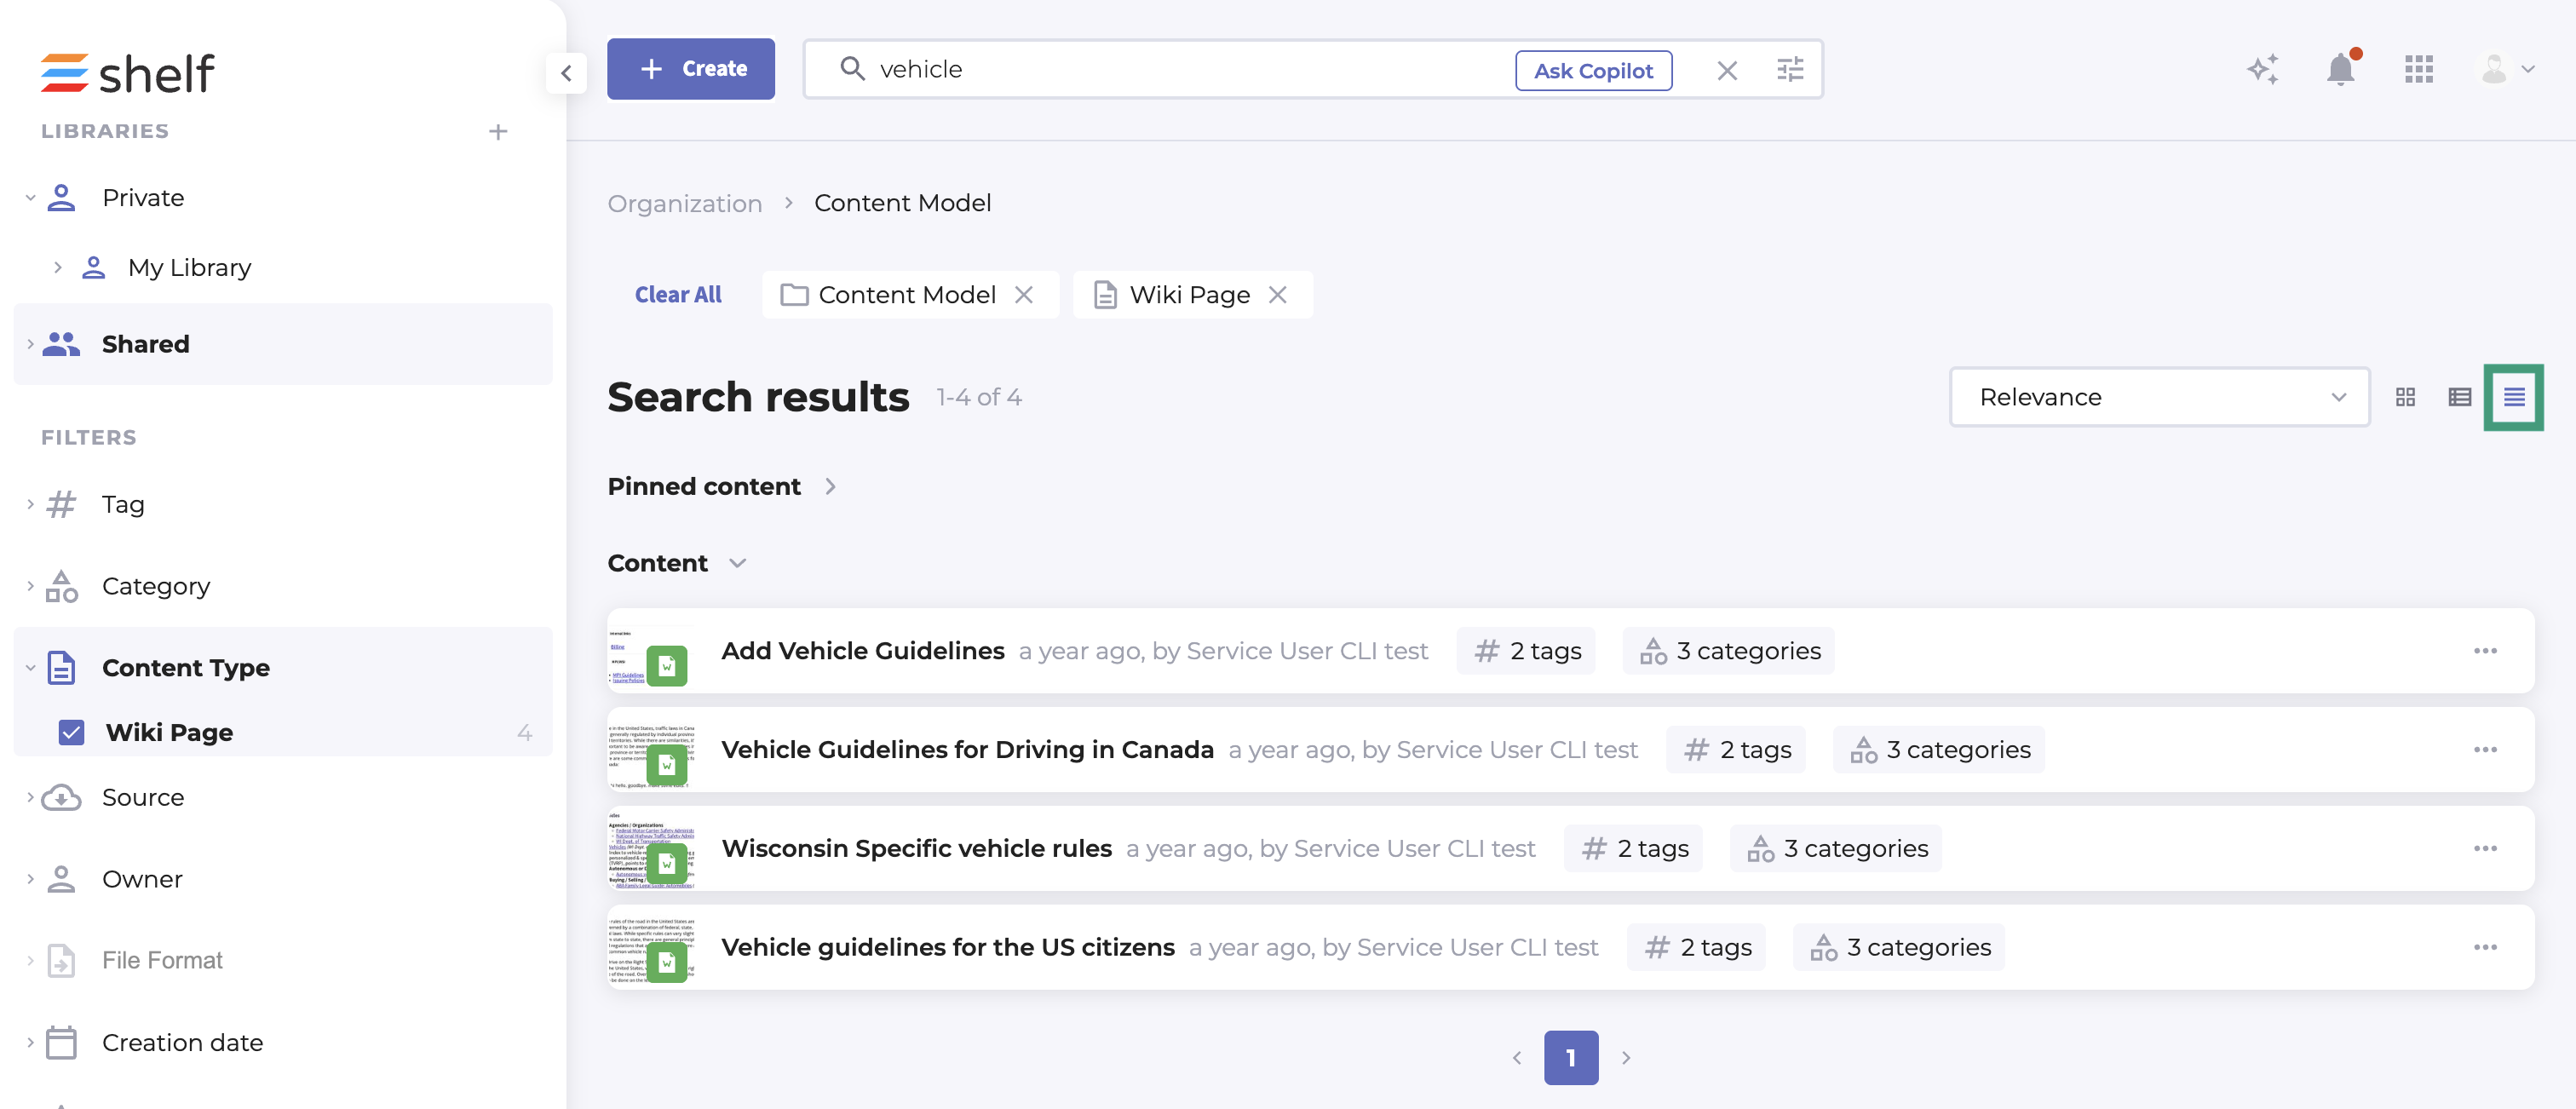The width and height of the screenshot is (2576, 1109).
Task: Go to Organization breadcrumb
Action: point(685,204)
